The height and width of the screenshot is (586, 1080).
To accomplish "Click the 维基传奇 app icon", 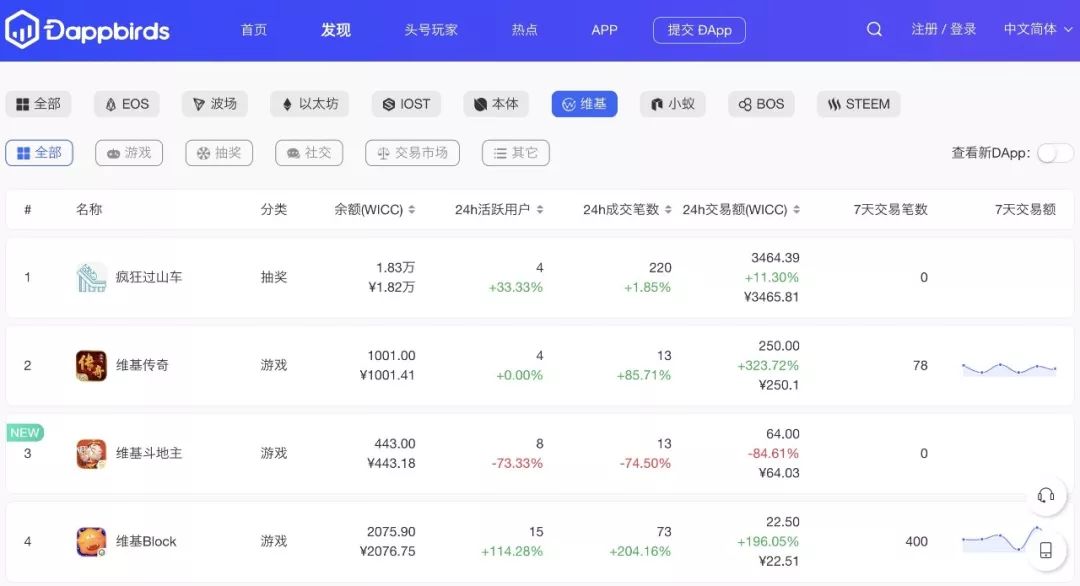I will (x=91, y=366).
